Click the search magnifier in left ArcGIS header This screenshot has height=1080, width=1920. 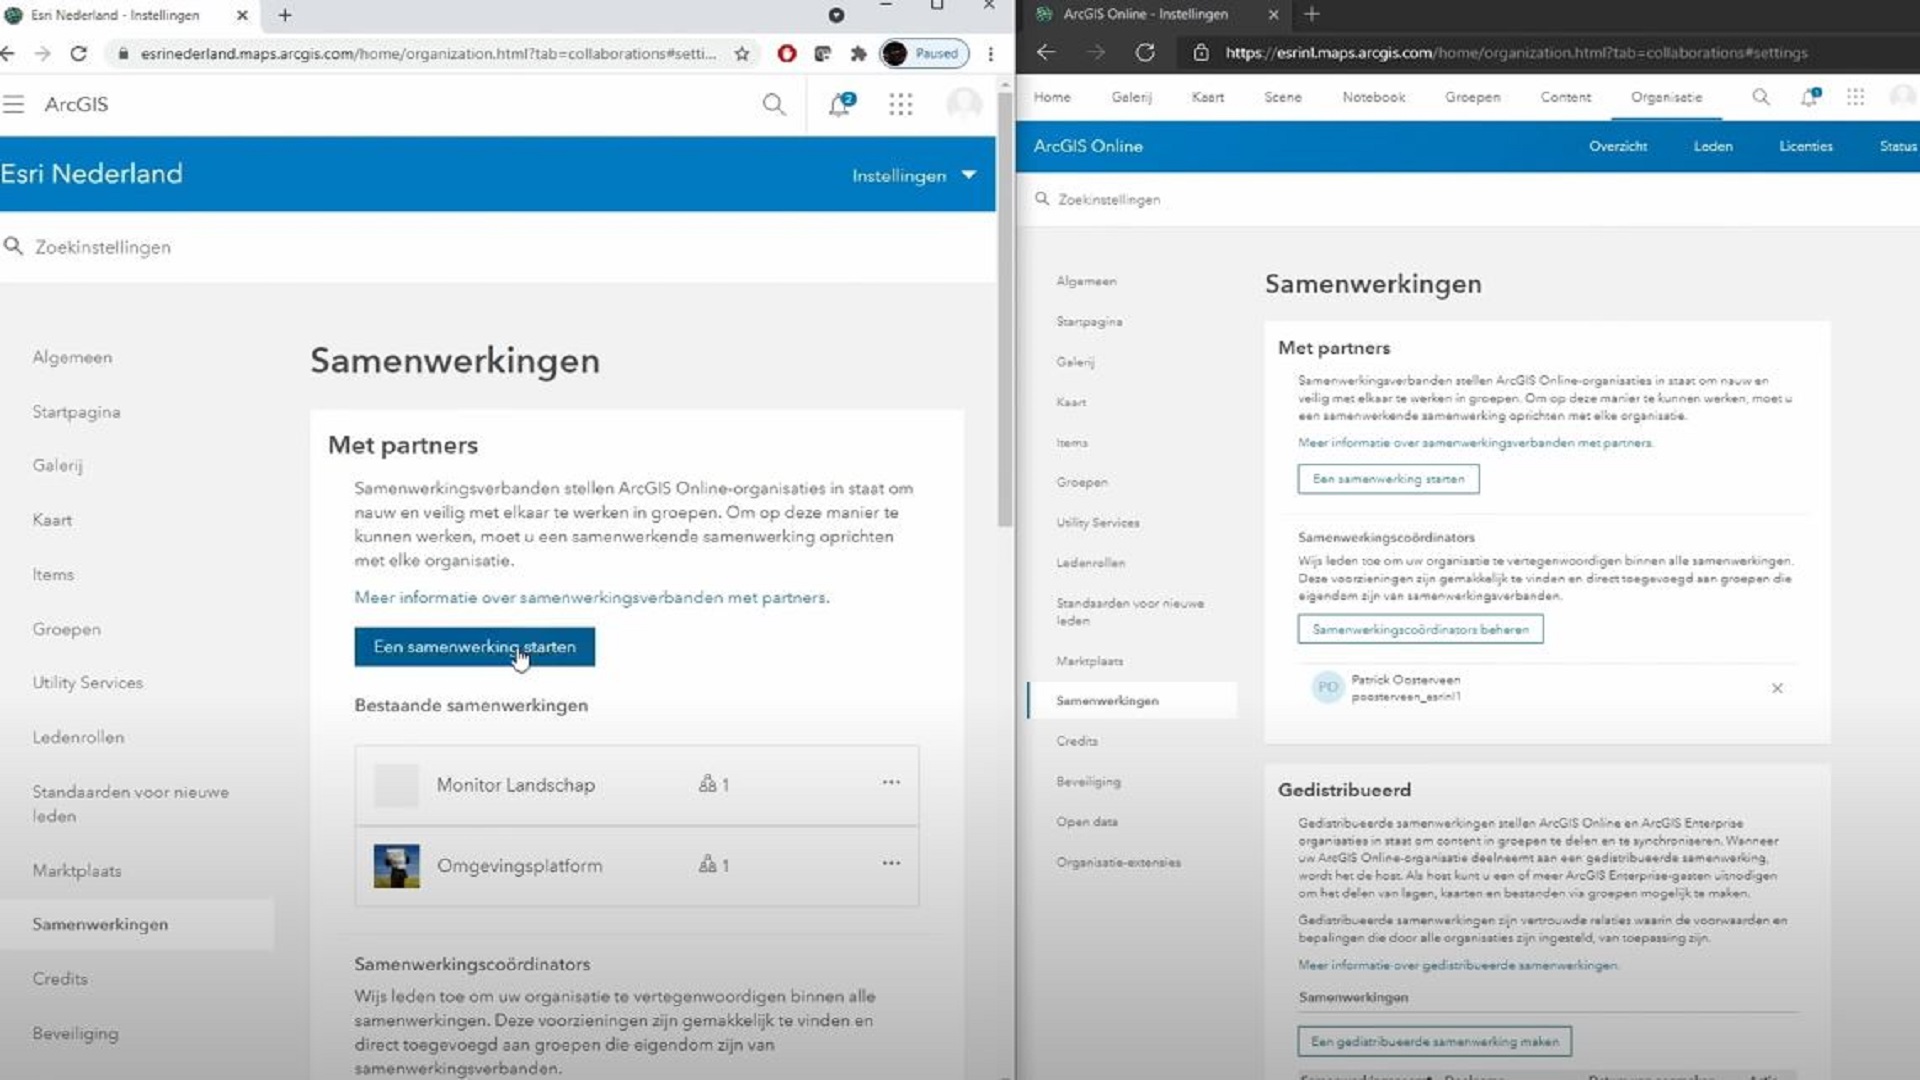click(x=773, y=104)
